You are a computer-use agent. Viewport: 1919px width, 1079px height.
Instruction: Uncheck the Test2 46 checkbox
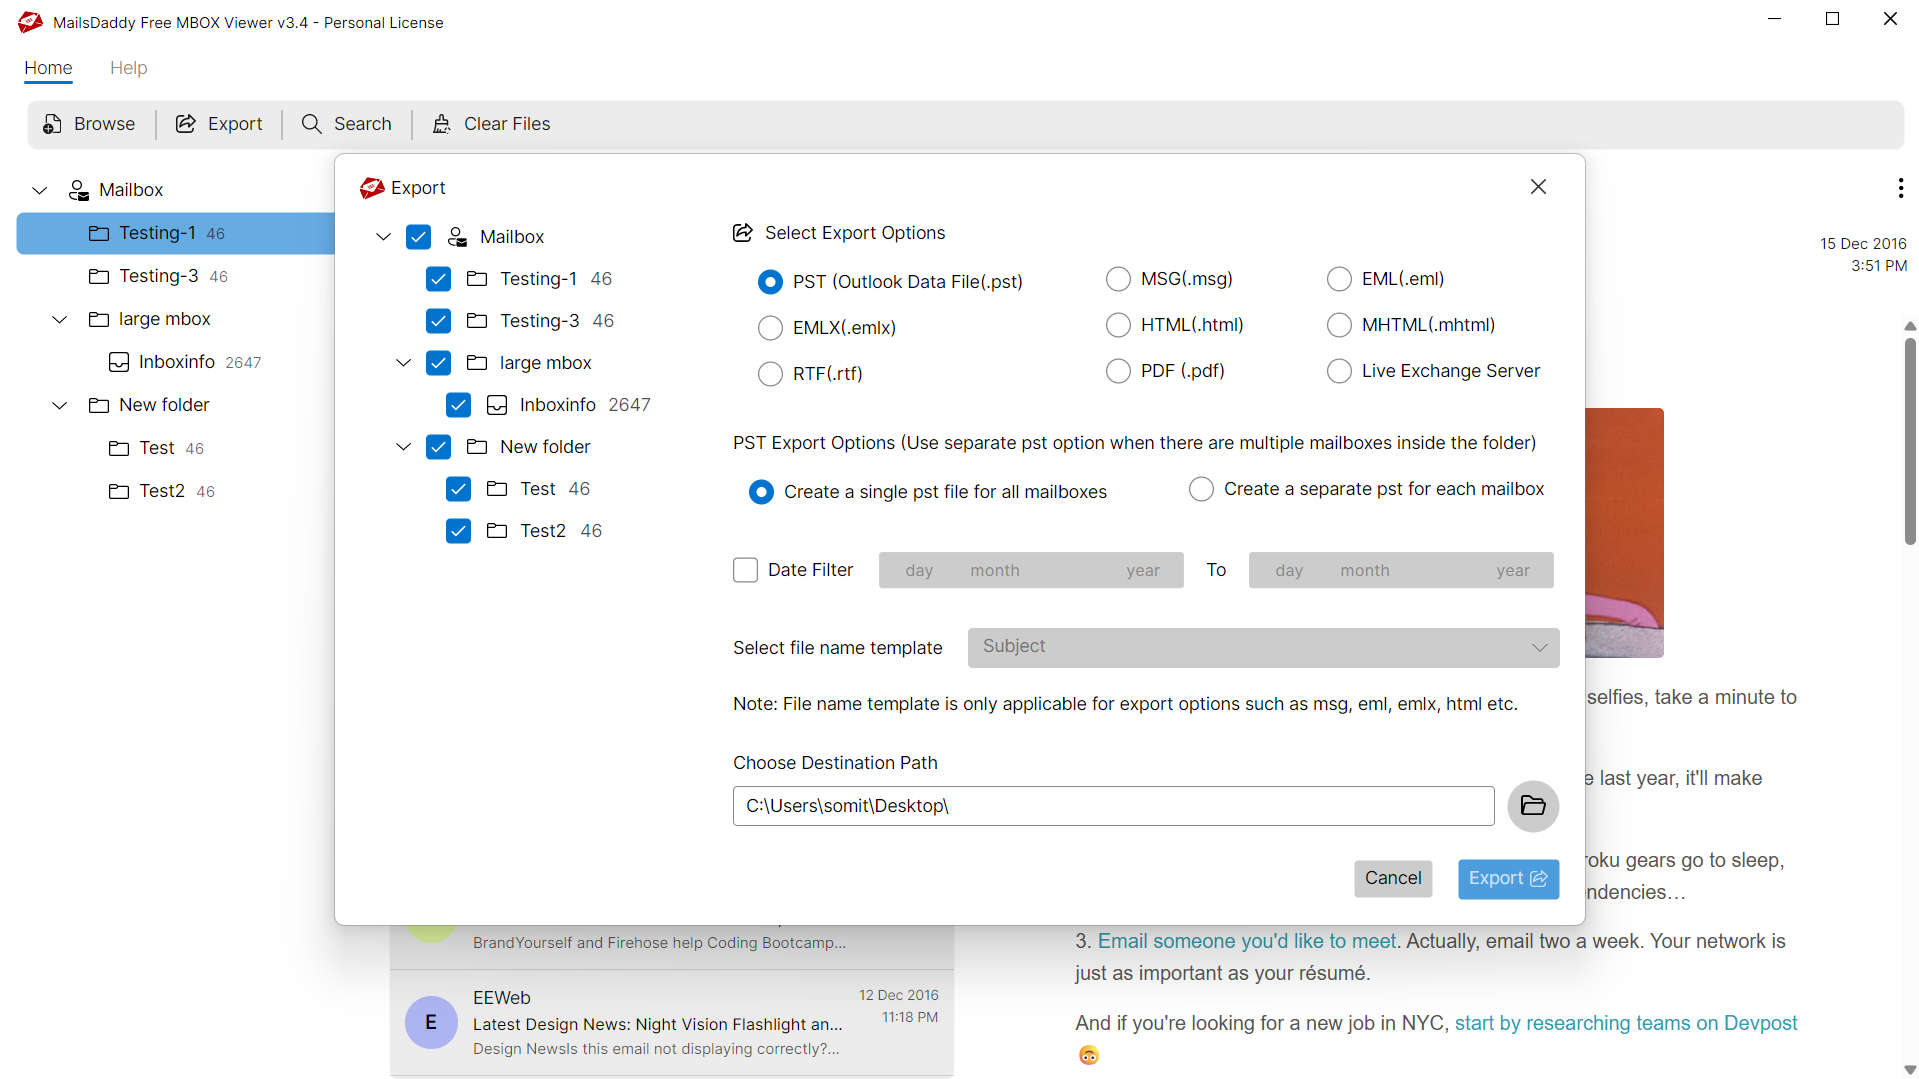[x=458, y=531]
